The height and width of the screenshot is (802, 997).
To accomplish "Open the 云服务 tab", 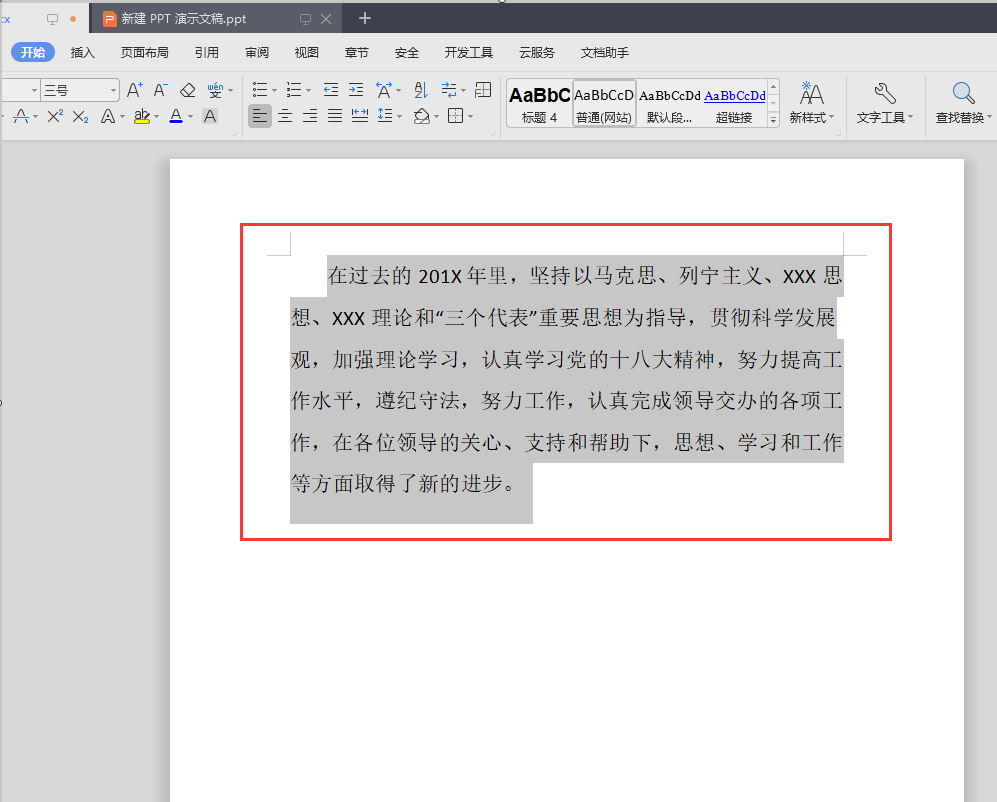I will coord(537,53).
